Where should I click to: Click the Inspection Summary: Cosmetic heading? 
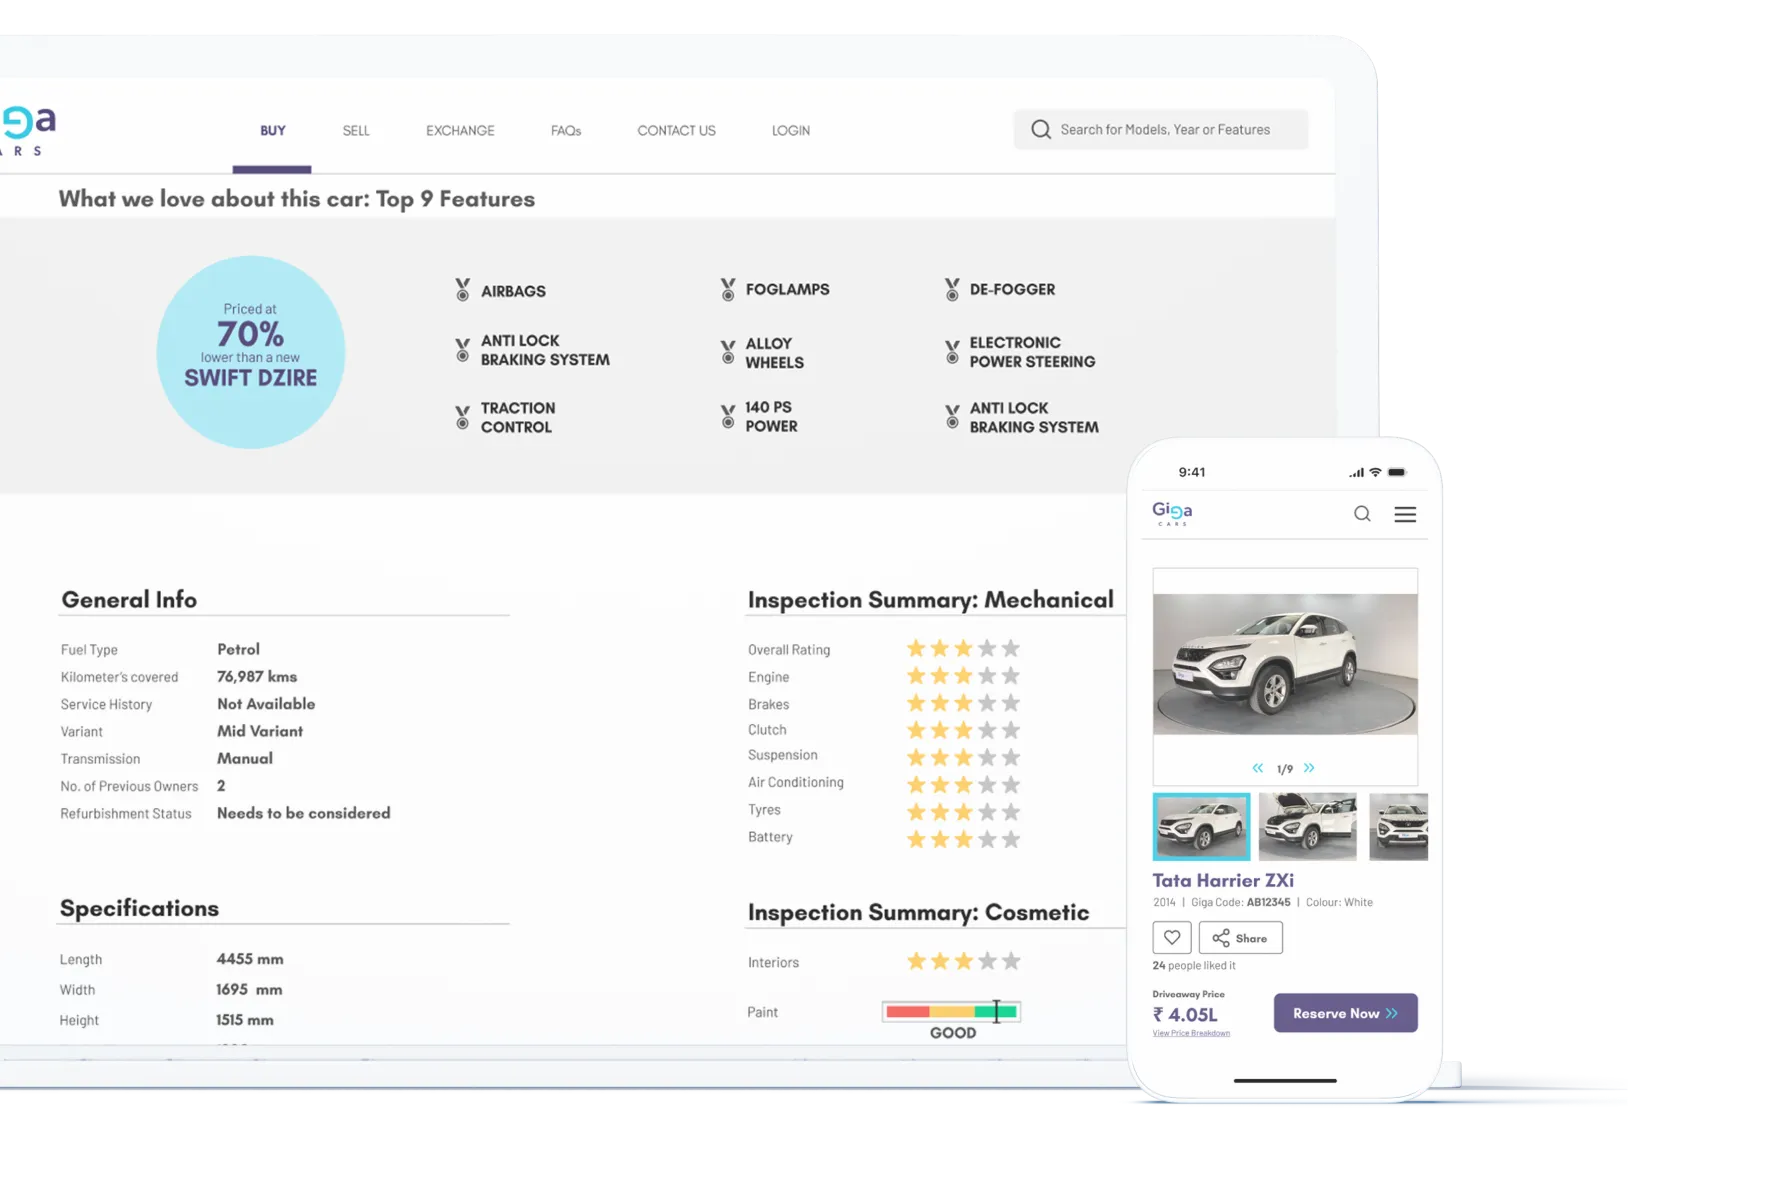tap(918, 912)
